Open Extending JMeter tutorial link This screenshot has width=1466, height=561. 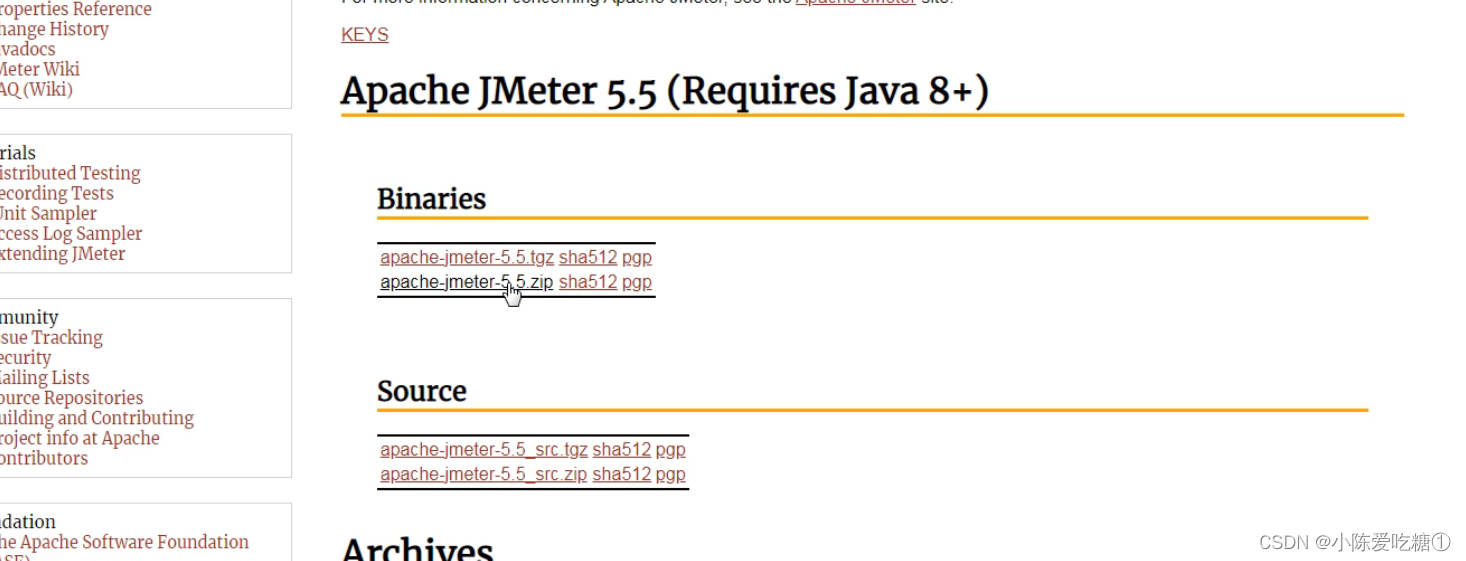click(63, 253)
